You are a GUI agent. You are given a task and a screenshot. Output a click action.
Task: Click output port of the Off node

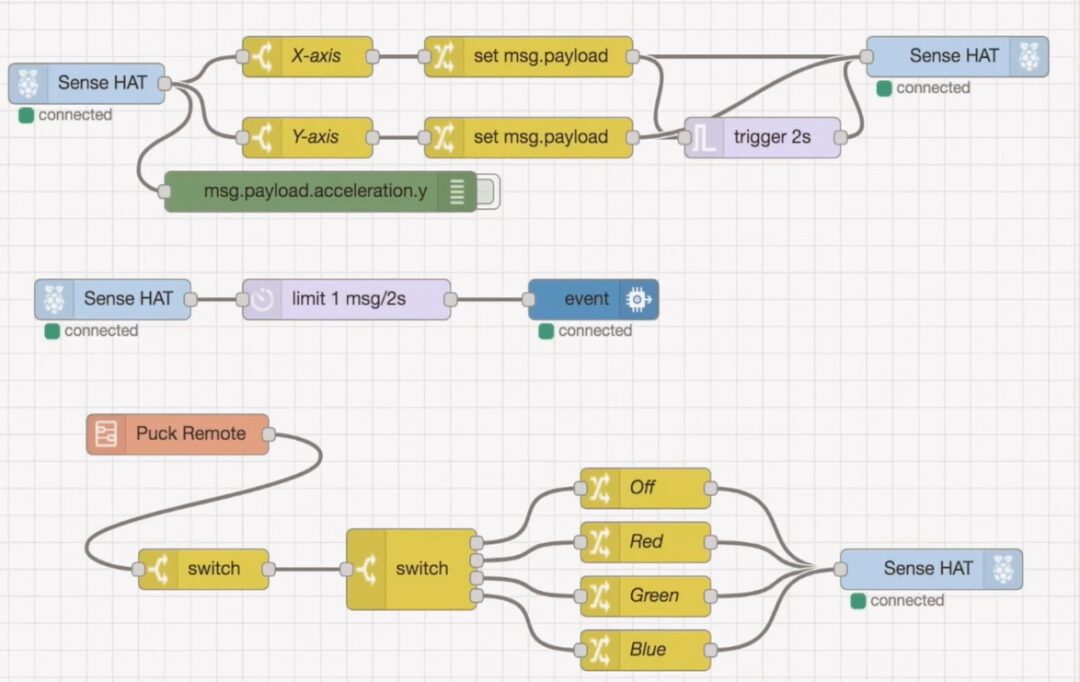pyautogui.click(x=710, y=488)
